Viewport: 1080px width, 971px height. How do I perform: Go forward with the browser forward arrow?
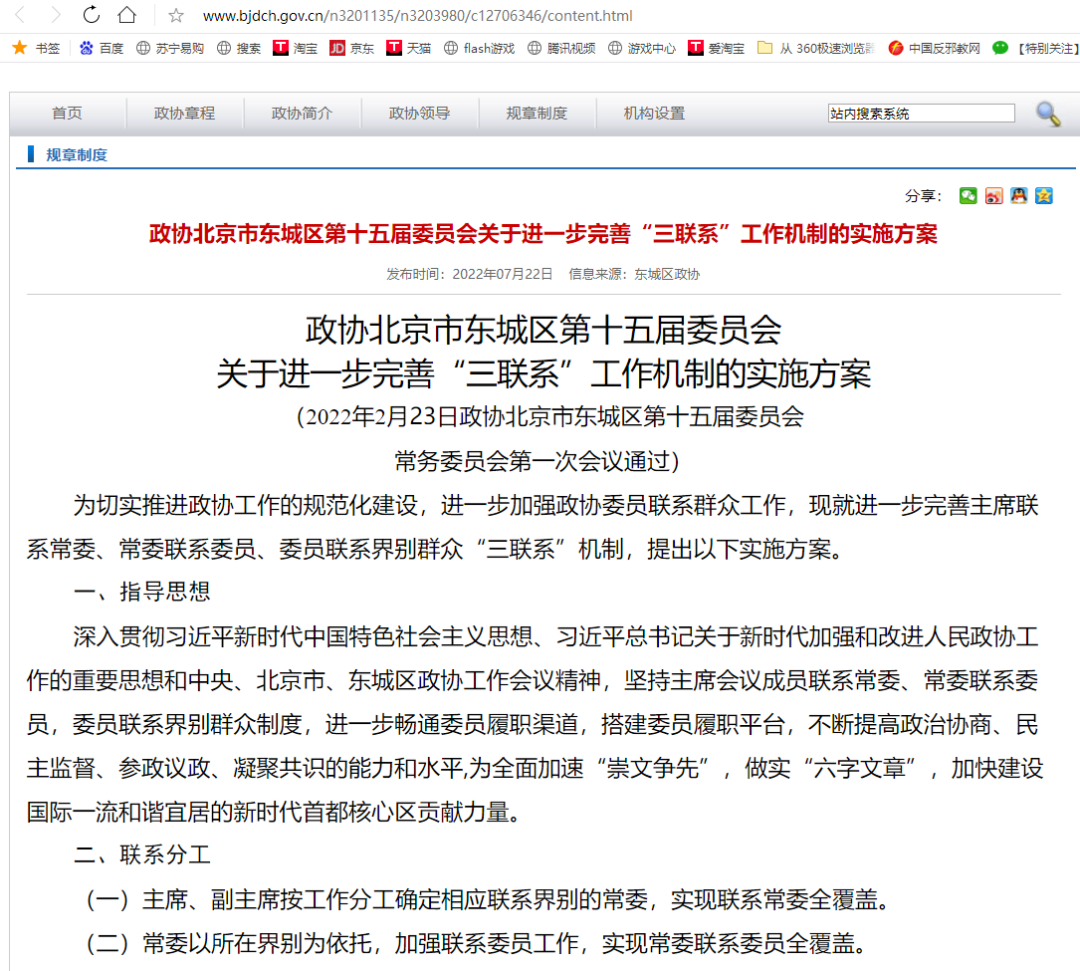pos(55,15)
